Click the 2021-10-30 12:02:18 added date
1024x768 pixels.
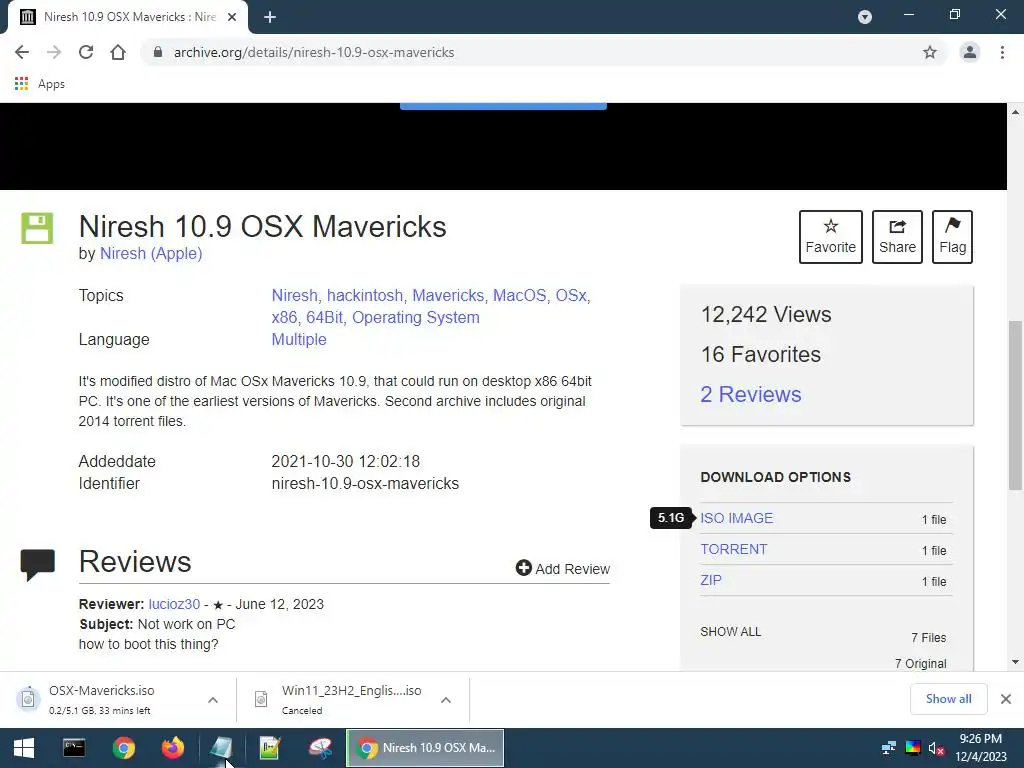tap(345, 462)
